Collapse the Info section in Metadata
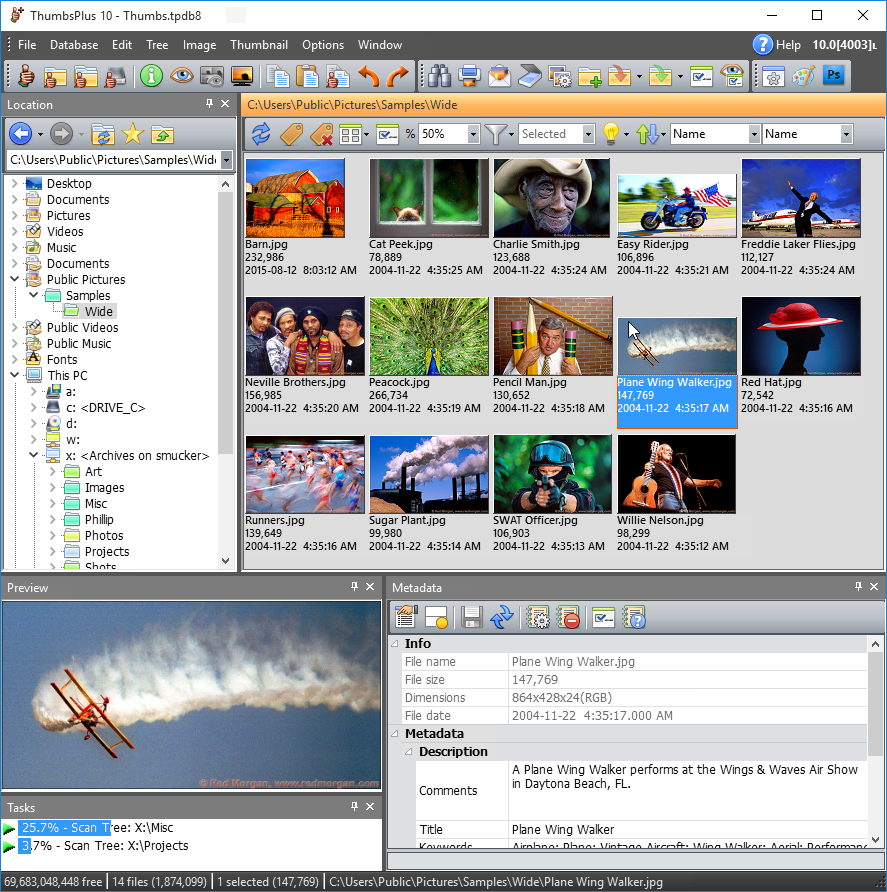Screen dimensions: 887x892 tap(395, 644)
